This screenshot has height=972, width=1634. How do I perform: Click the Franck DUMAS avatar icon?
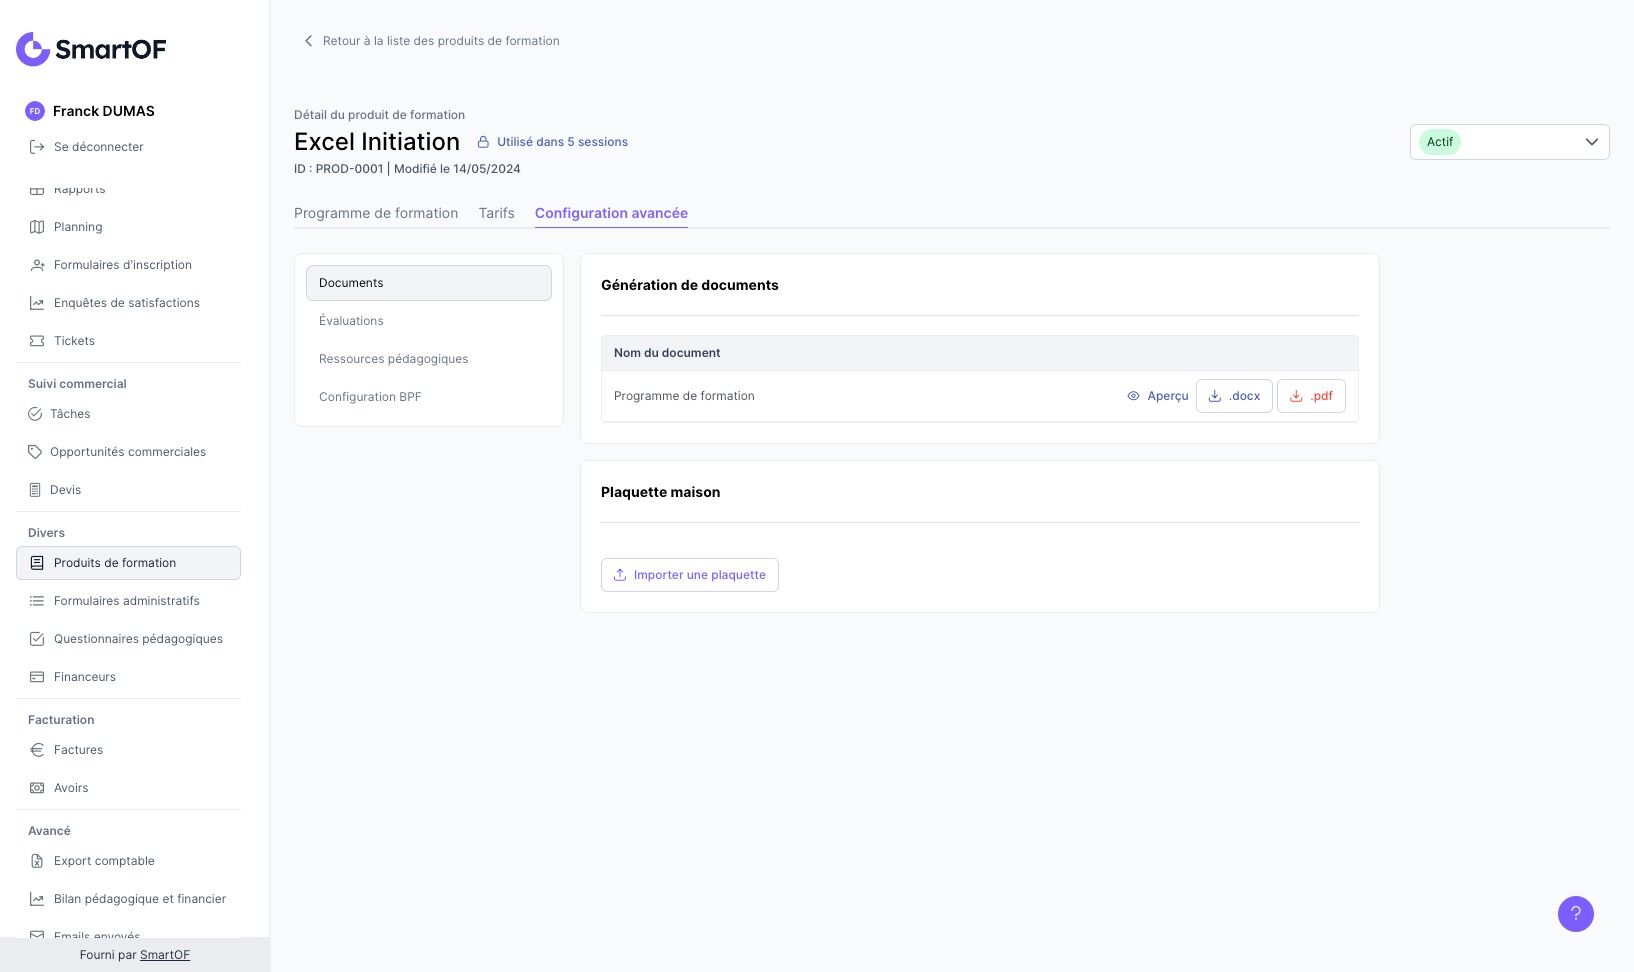tap(35, 111)
